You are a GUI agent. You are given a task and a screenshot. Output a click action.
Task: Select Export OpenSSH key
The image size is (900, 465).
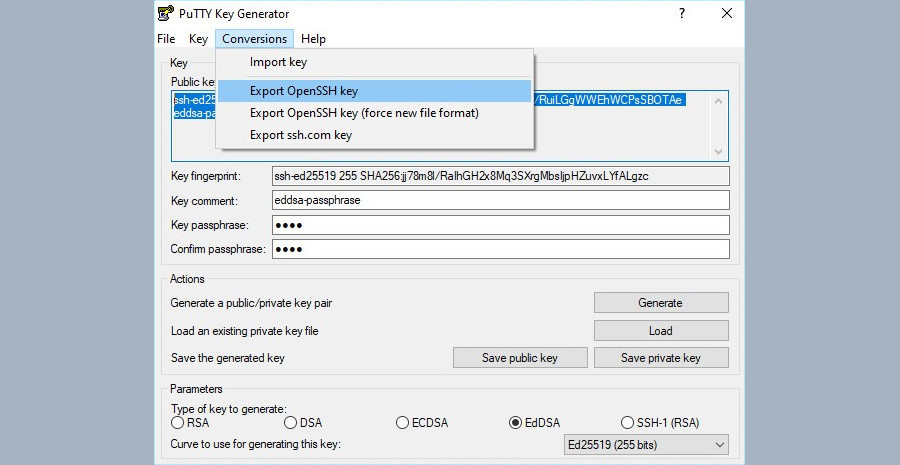374,91
